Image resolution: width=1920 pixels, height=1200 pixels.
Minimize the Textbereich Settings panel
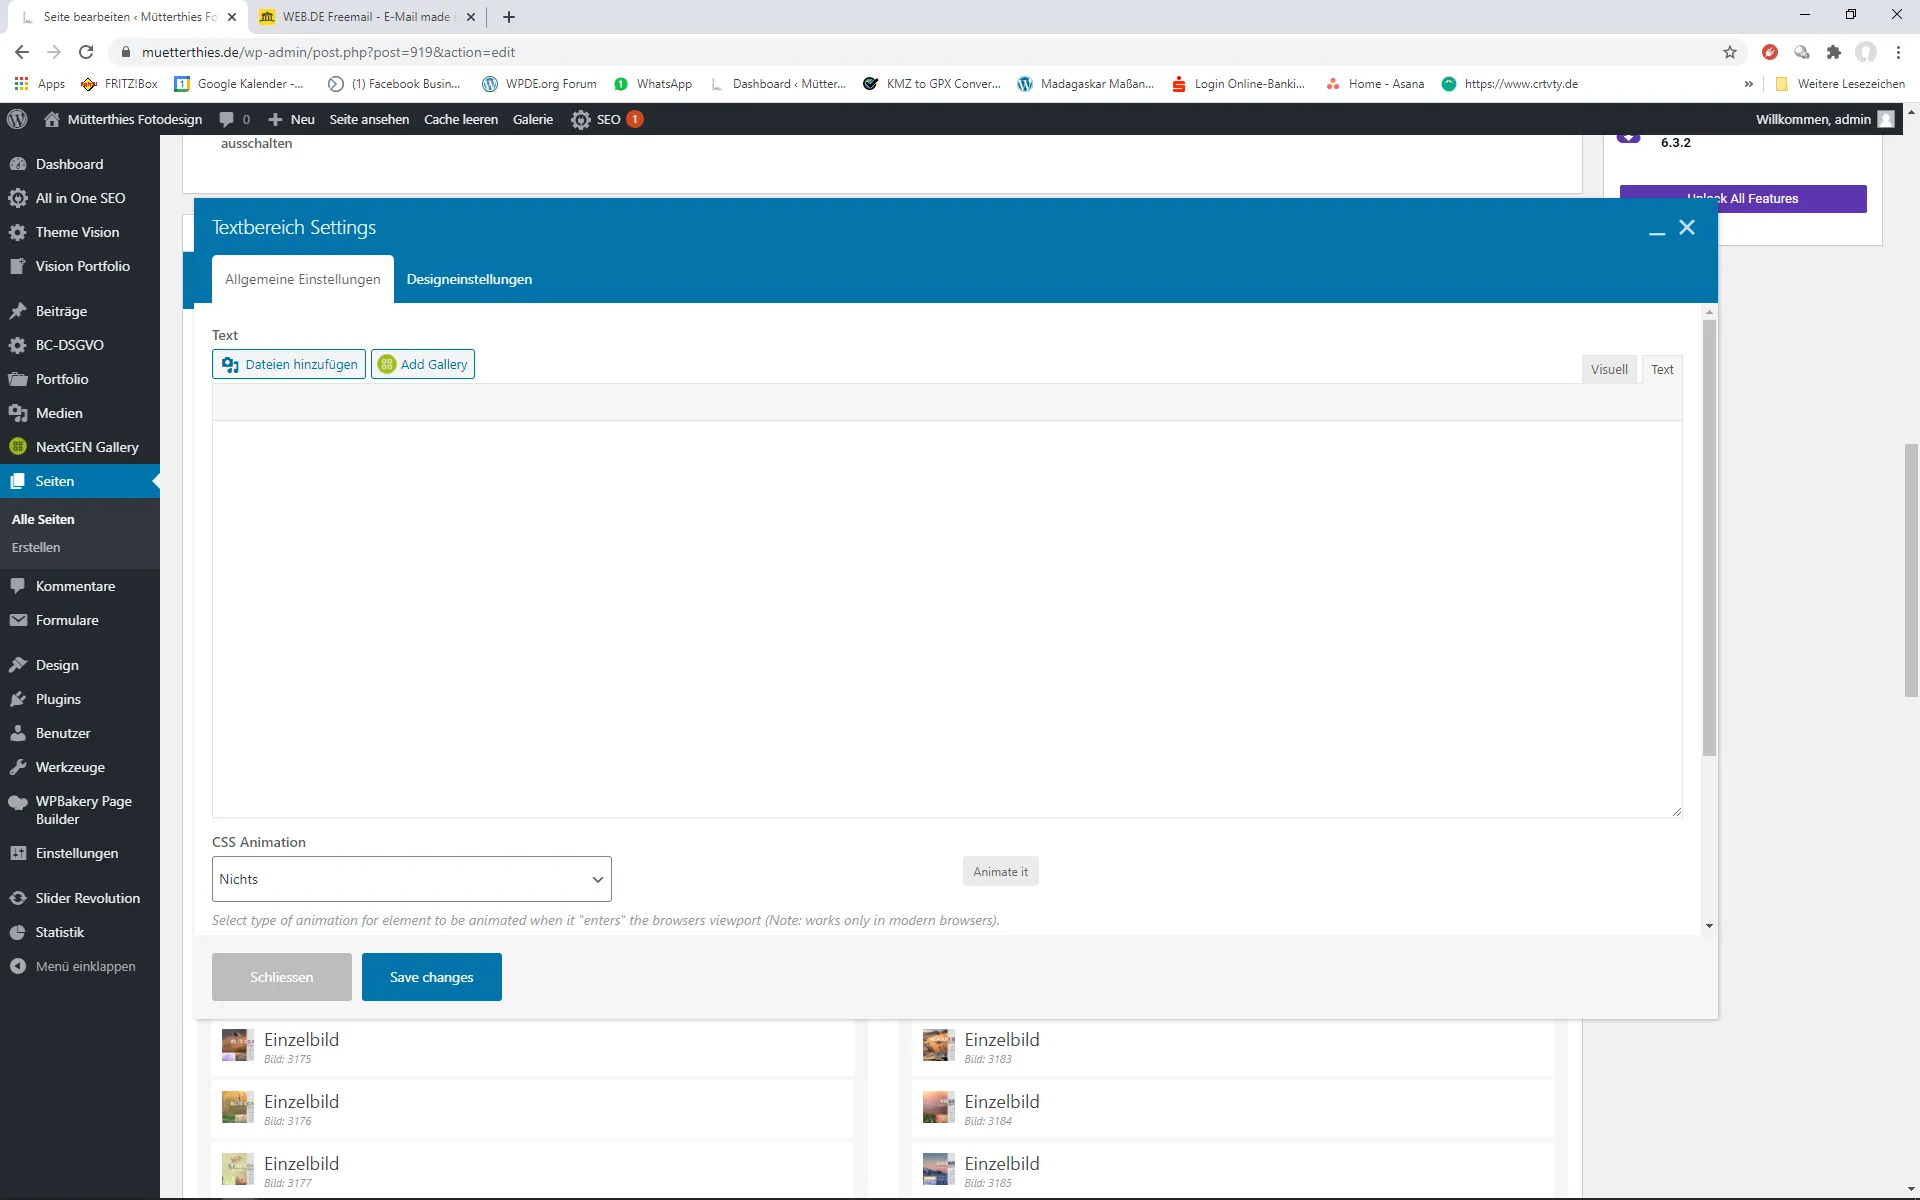click(x=1657, y=229)
